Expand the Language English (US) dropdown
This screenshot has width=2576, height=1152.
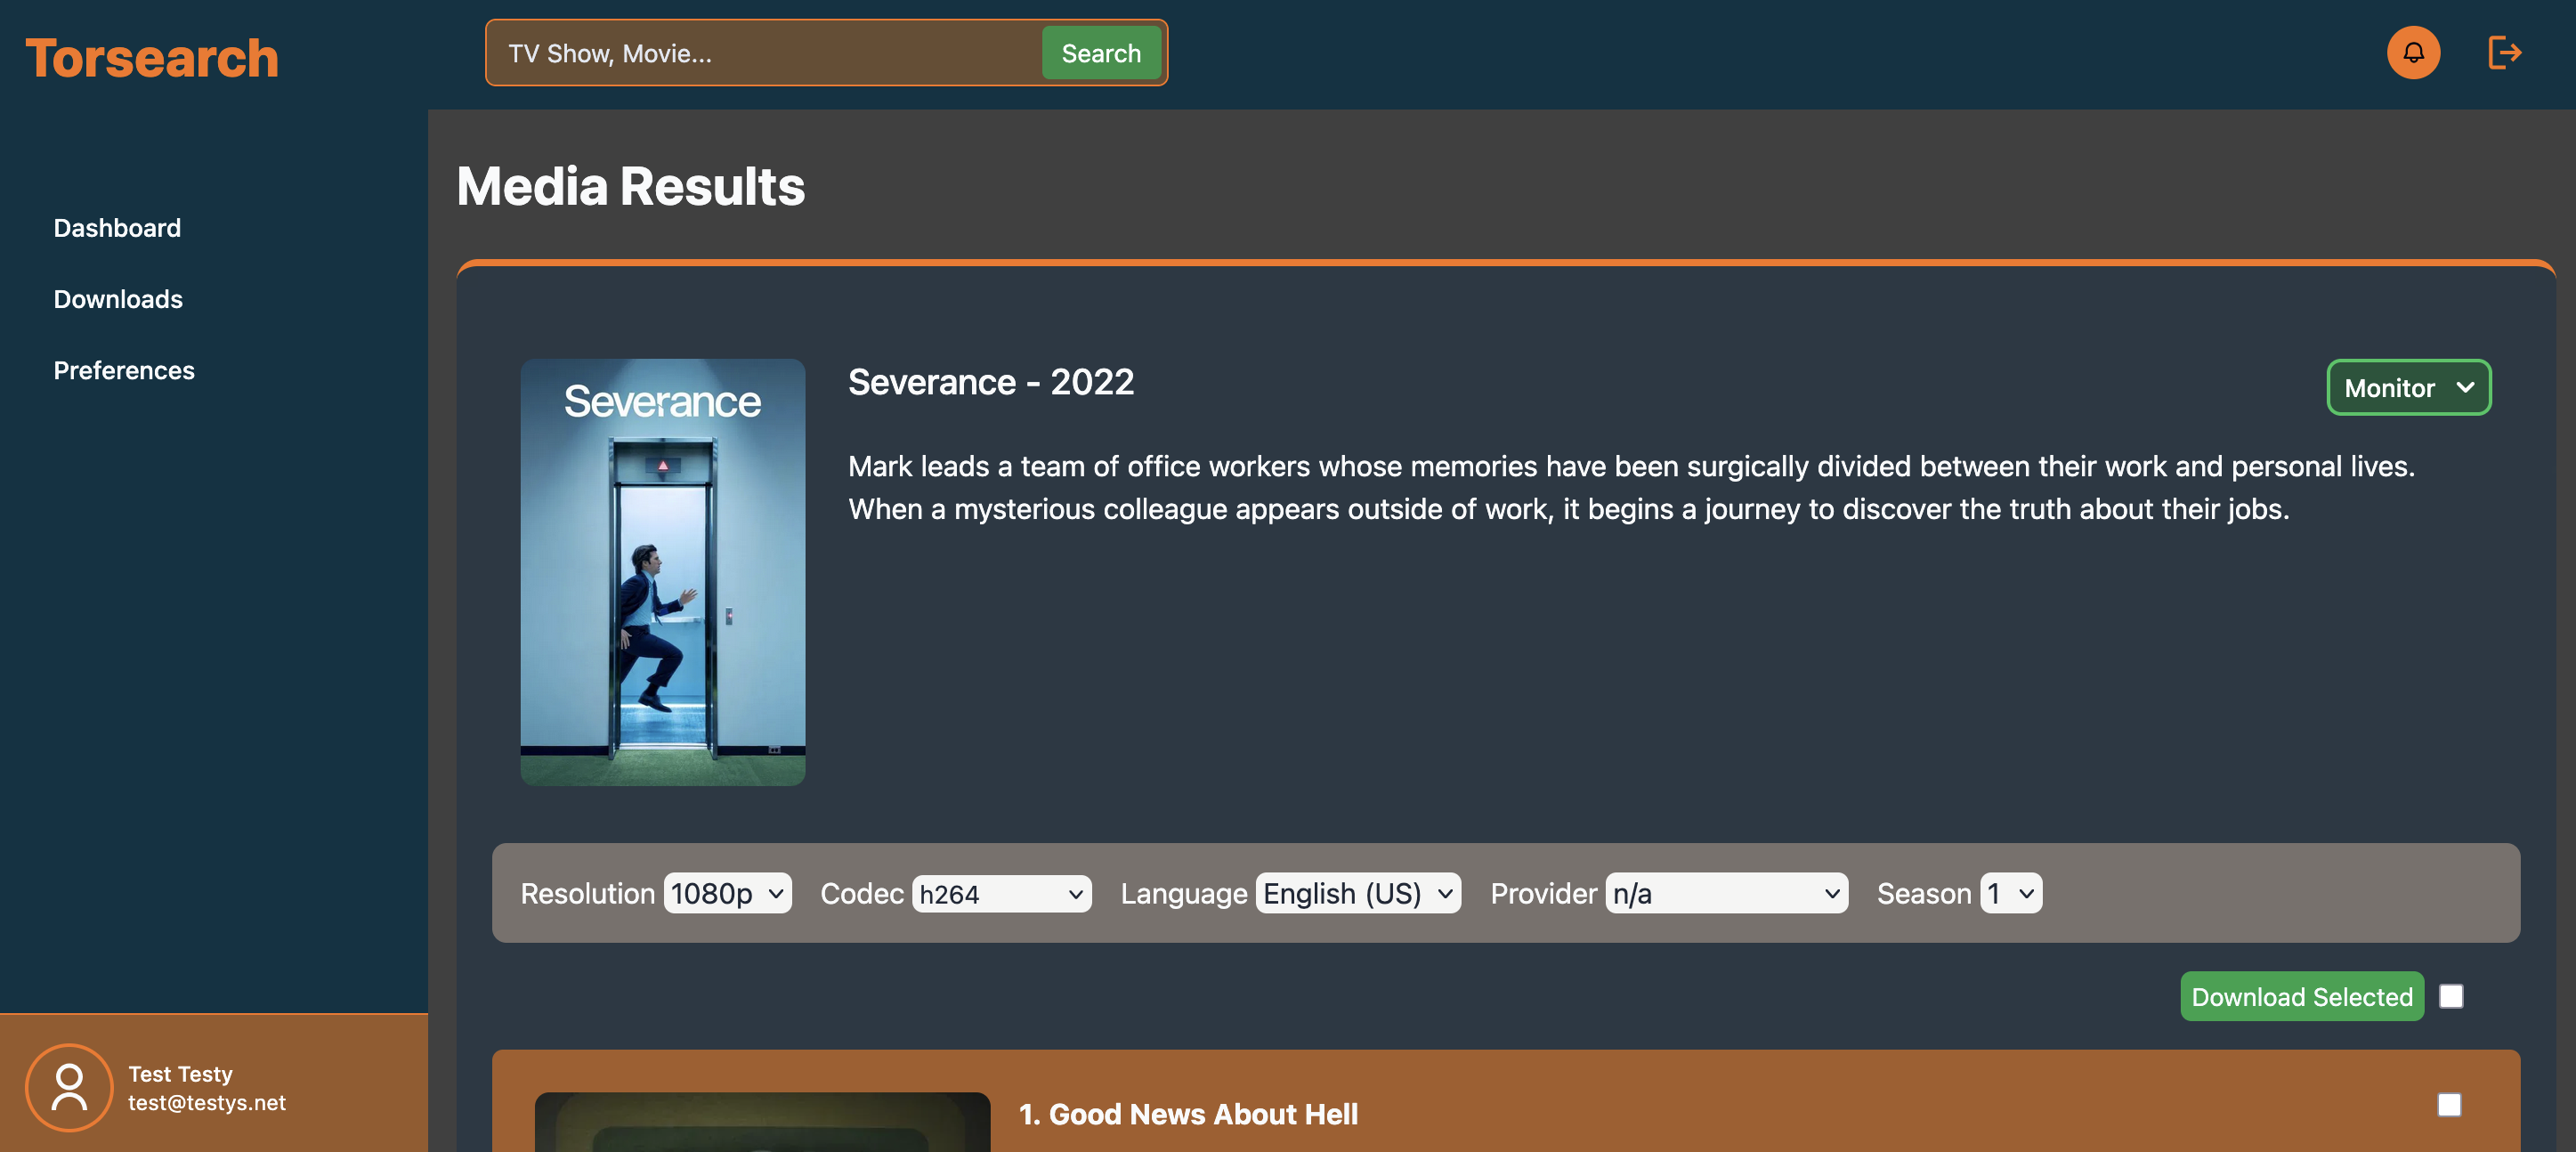click(1357, 893)
